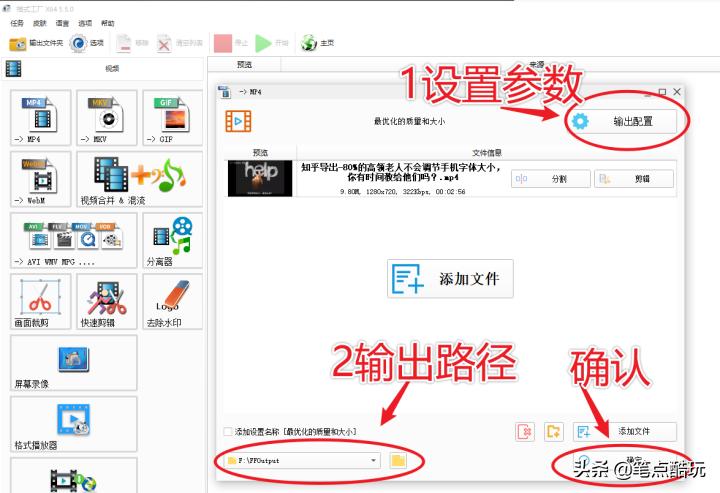Click the gear icon on 输出配置

pos(580,122)
